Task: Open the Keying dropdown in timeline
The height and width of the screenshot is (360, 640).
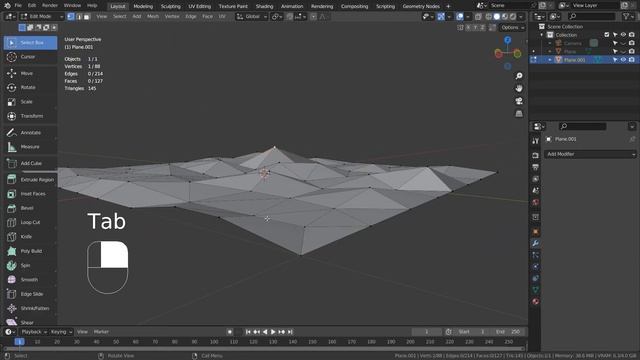Action: click(61, 332)
